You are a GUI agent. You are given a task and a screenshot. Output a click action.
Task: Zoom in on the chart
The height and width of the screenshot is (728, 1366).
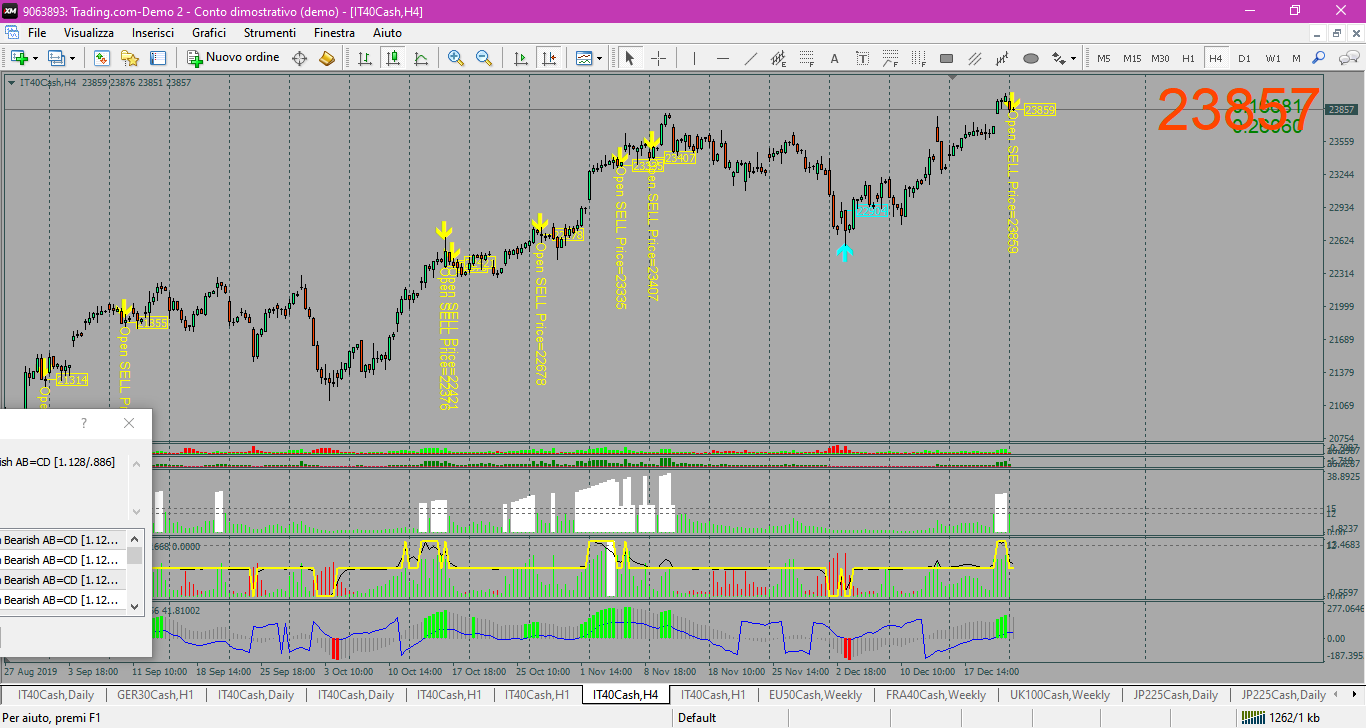456,58
